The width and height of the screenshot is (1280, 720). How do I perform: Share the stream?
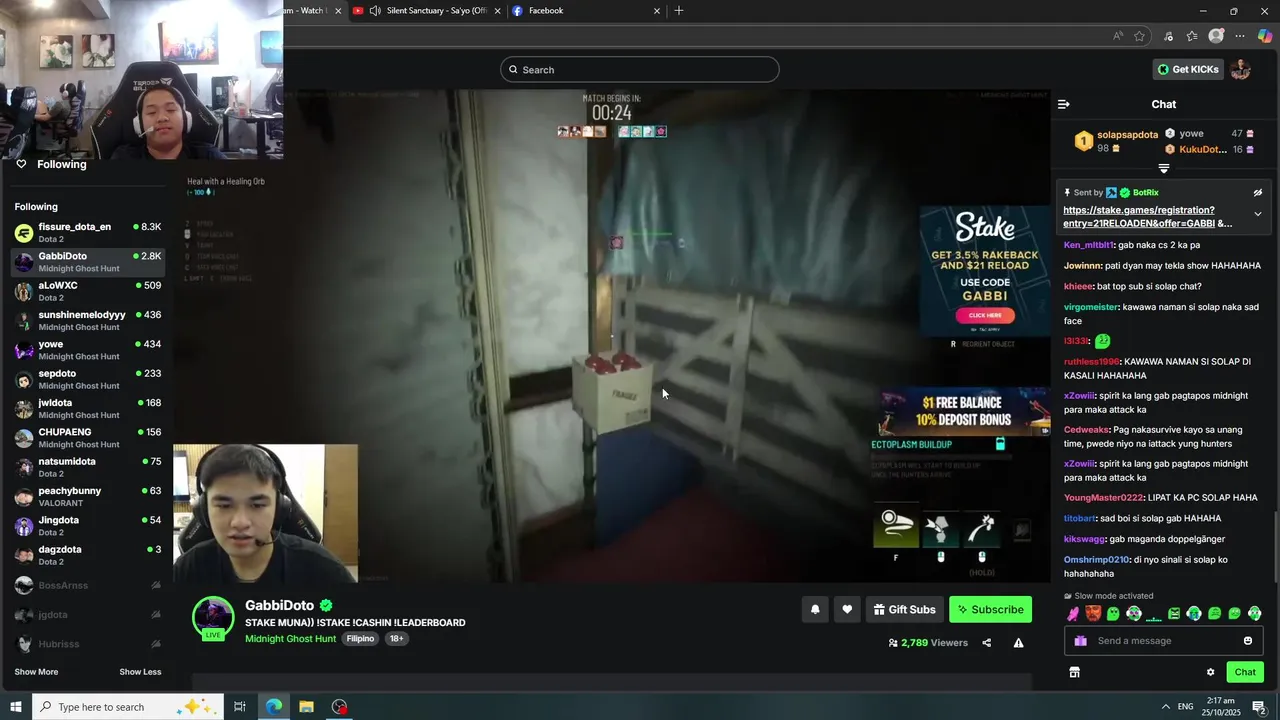986,643
